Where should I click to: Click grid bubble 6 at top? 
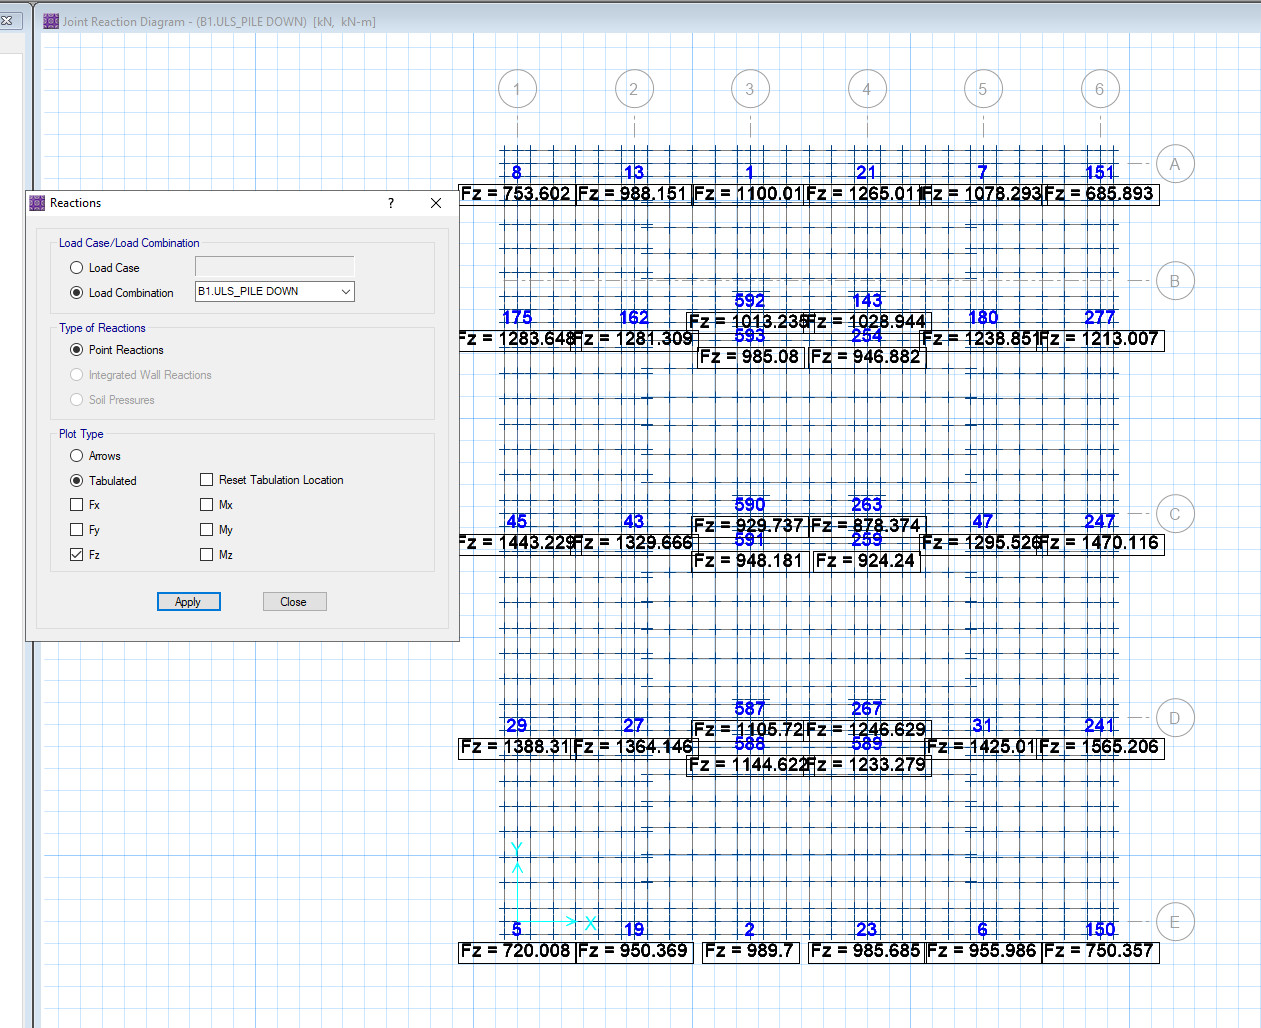pyautogui.click(x=1100, y=89)
